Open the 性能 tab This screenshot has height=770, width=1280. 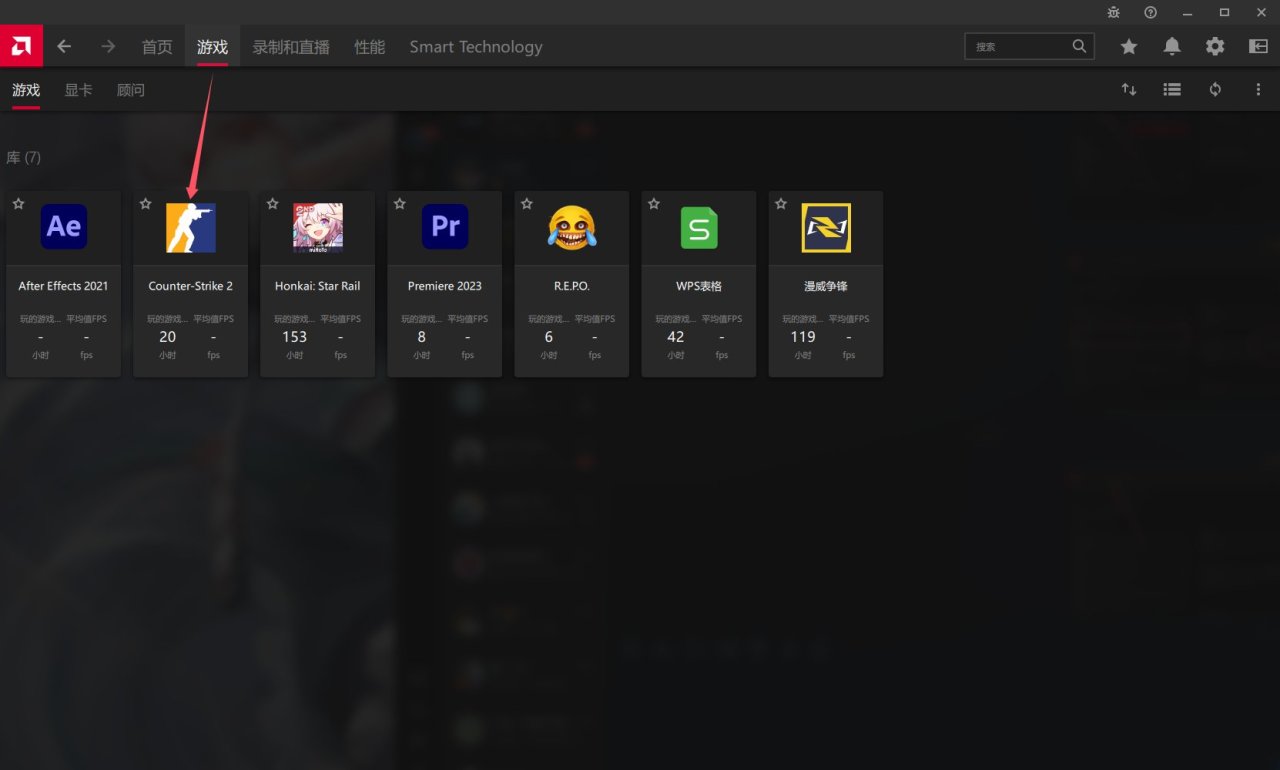(x=369, y=47)
